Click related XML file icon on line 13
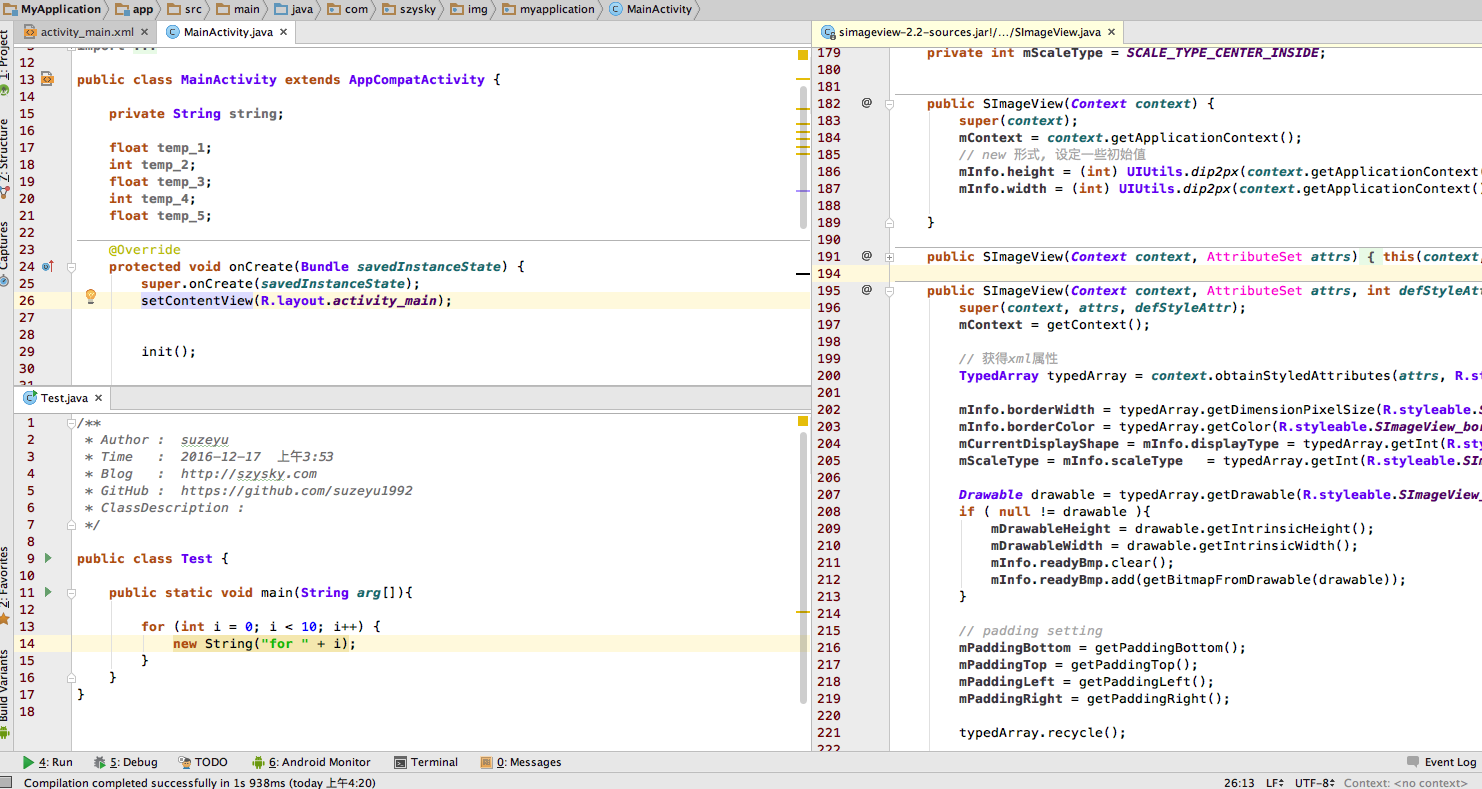The width and height of the screenshot is (1482, 789). pos(47,79)
